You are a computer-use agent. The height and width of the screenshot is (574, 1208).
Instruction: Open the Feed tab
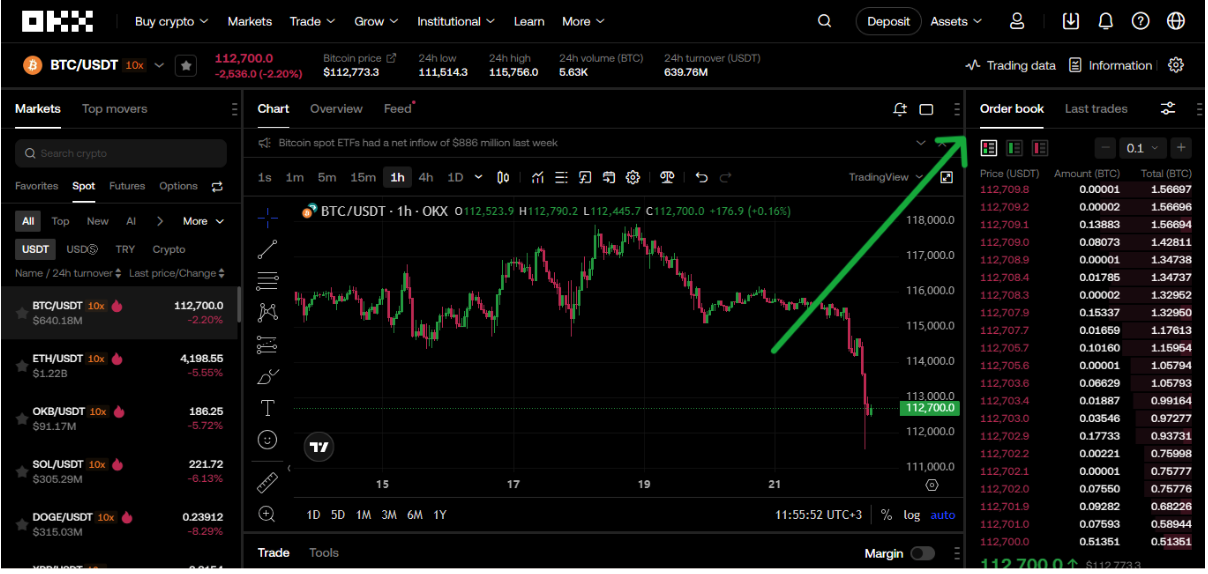[x=398, y=109]
